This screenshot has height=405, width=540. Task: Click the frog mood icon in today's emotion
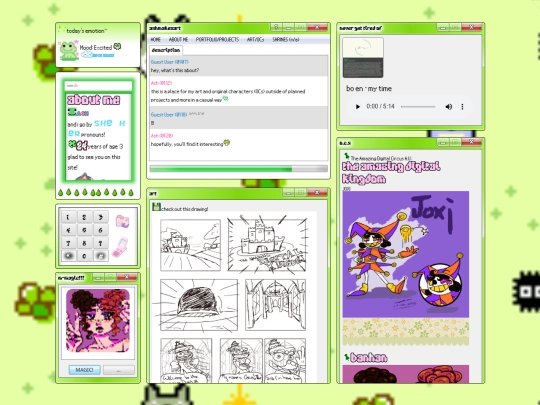click(69, 51)
